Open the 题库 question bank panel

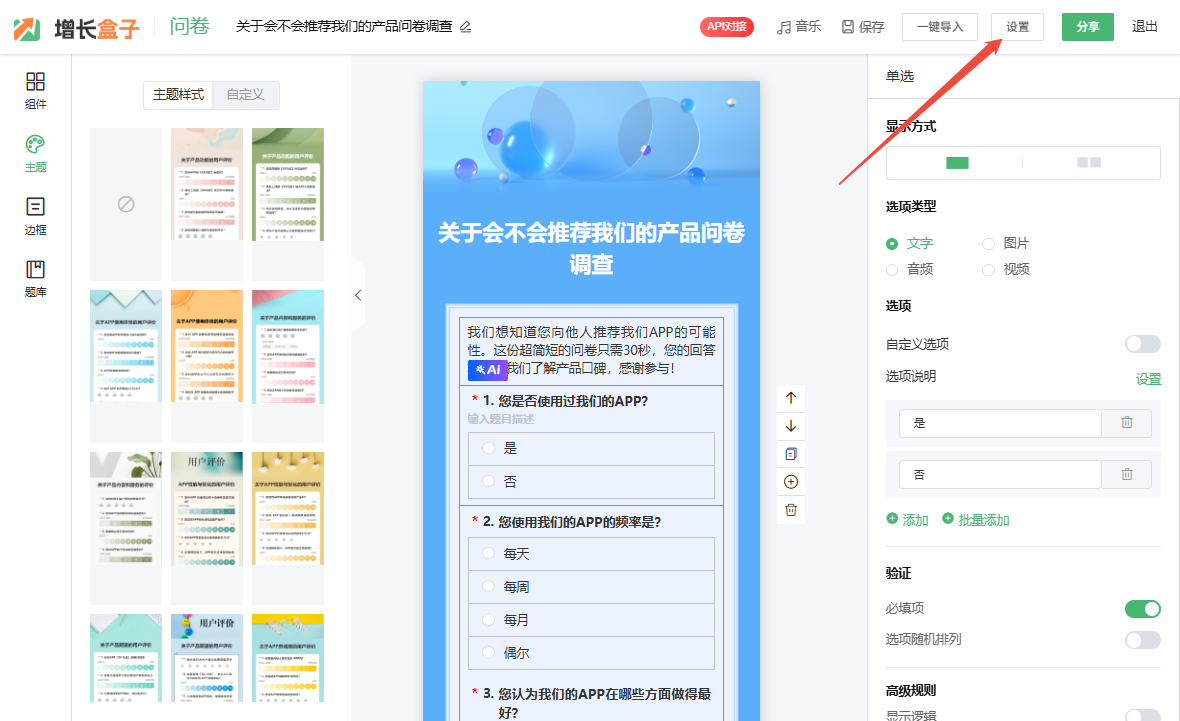pos(35,278)
